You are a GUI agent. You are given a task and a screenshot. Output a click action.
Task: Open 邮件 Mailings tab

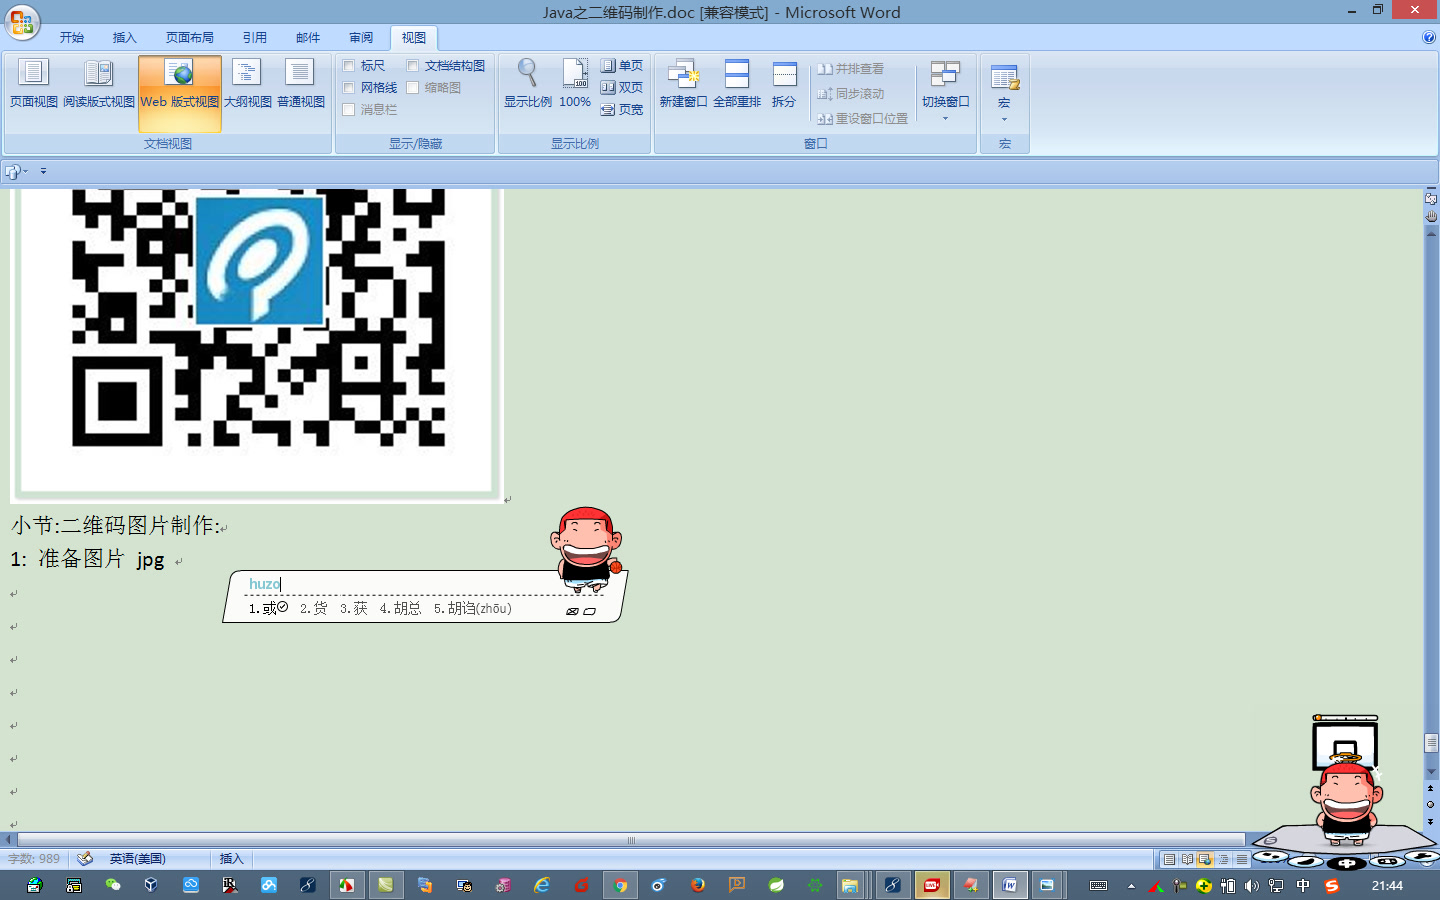308,37
